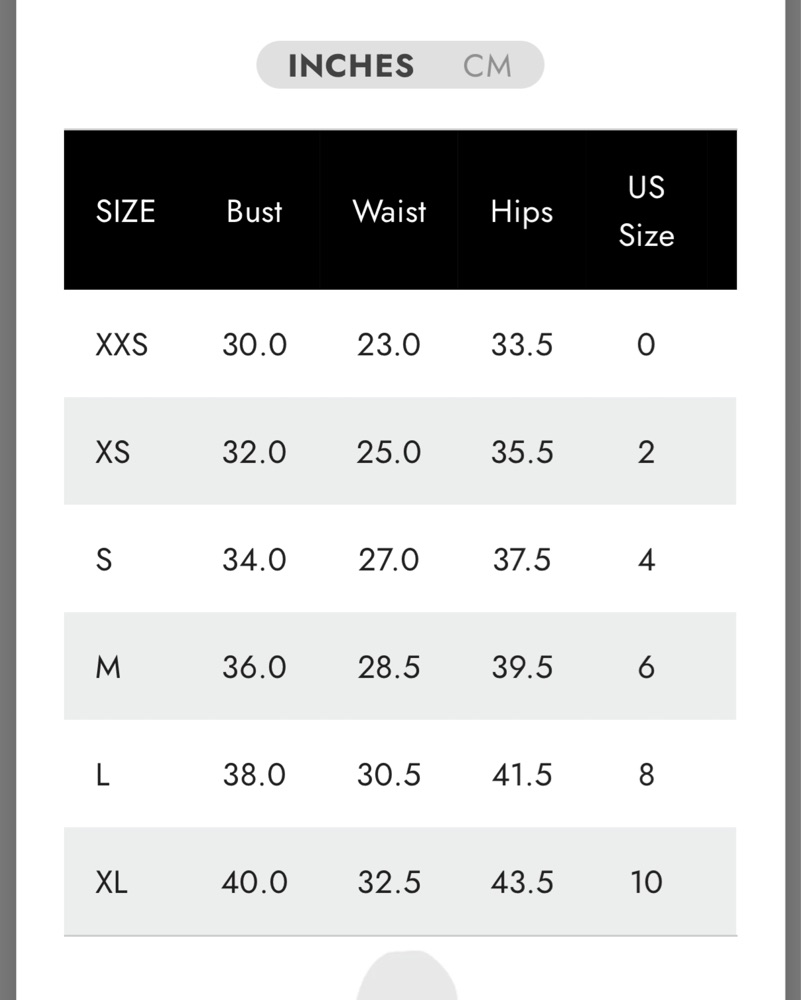Click the Hips column header
Viewport: 801px width, 1000px height.
pyautogui.click(x=522, y=212)
